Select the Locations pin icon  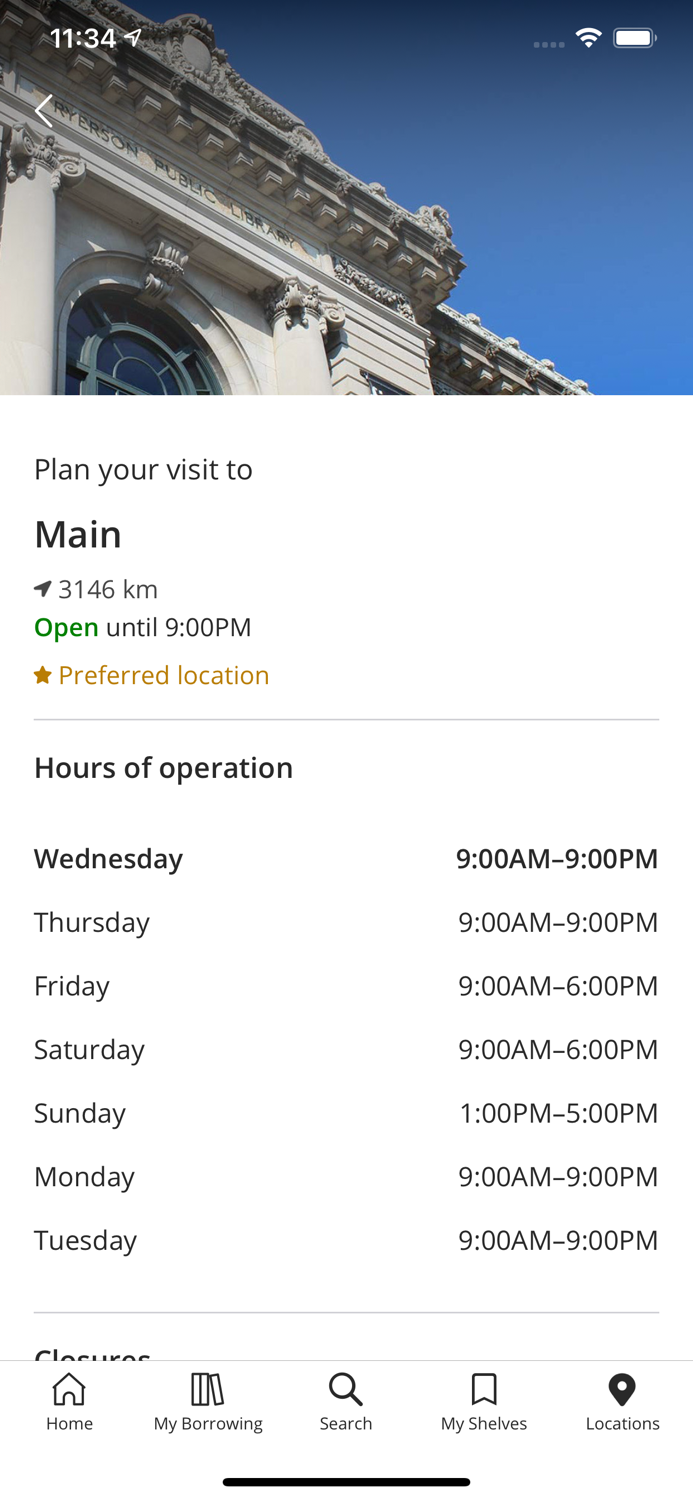[x=622, y=1390]
